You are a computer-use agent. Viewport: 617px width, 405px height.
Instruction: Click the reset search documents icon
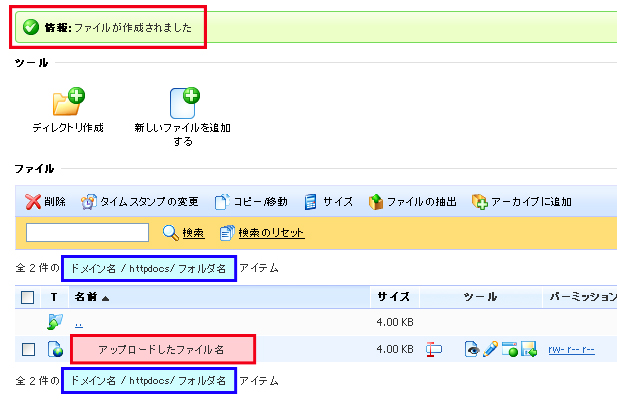pos(227,233)
